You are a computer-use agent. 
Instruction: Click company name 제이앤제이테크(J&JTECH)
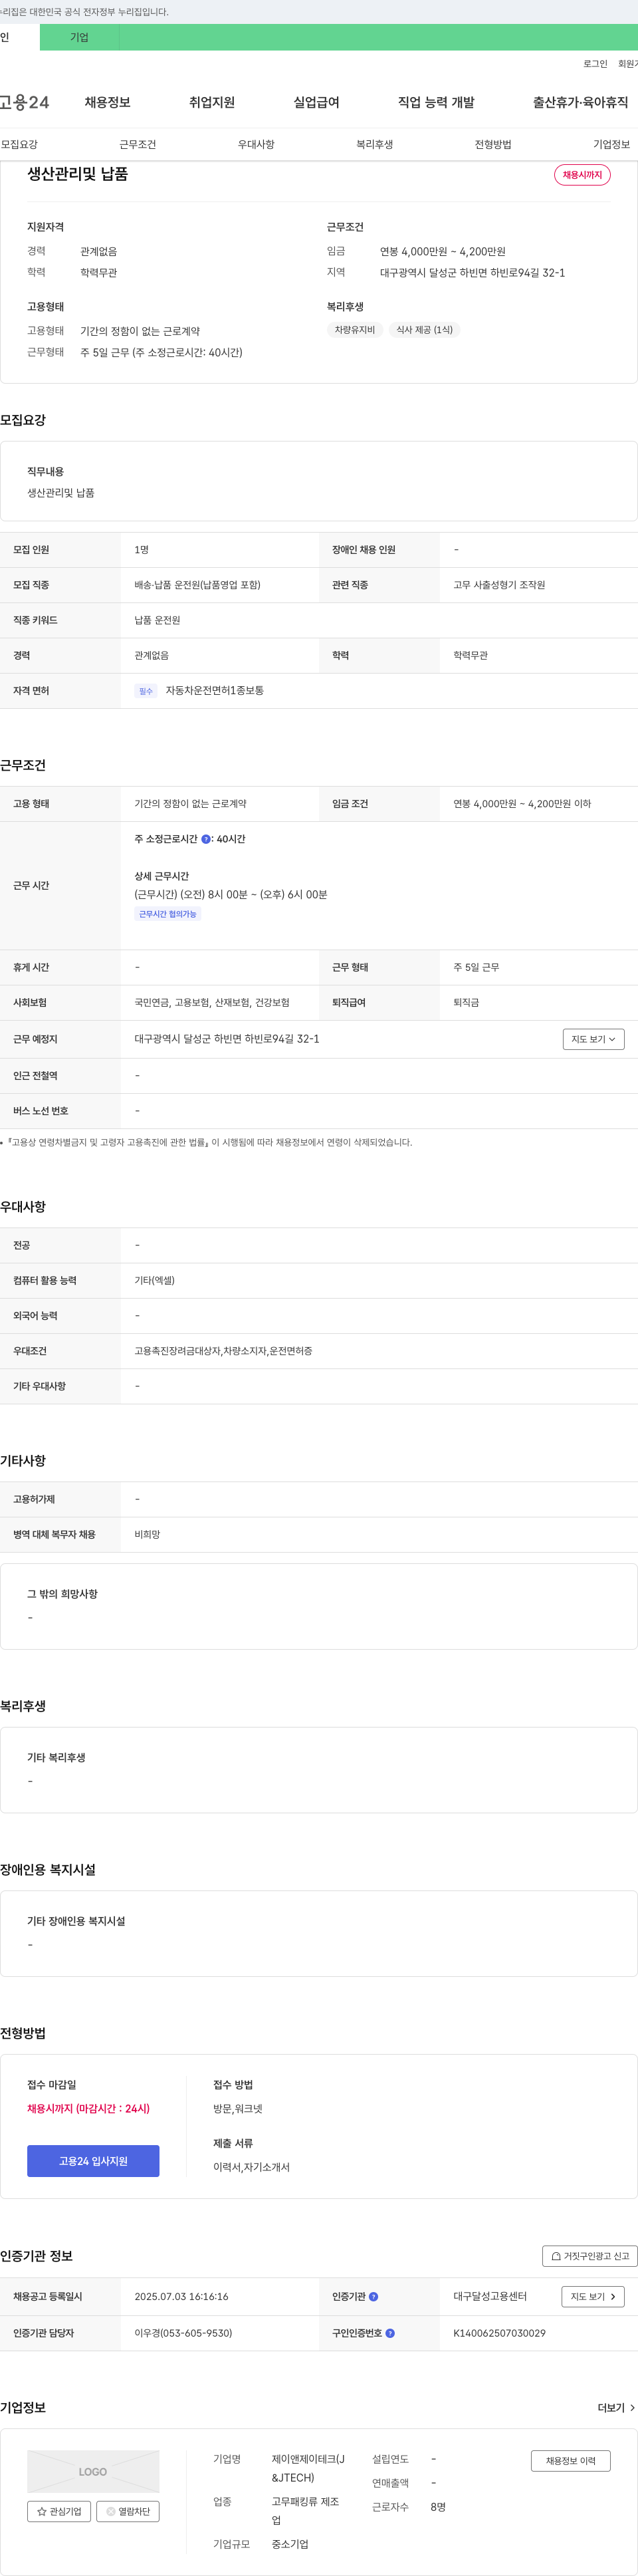(308, 2468)
